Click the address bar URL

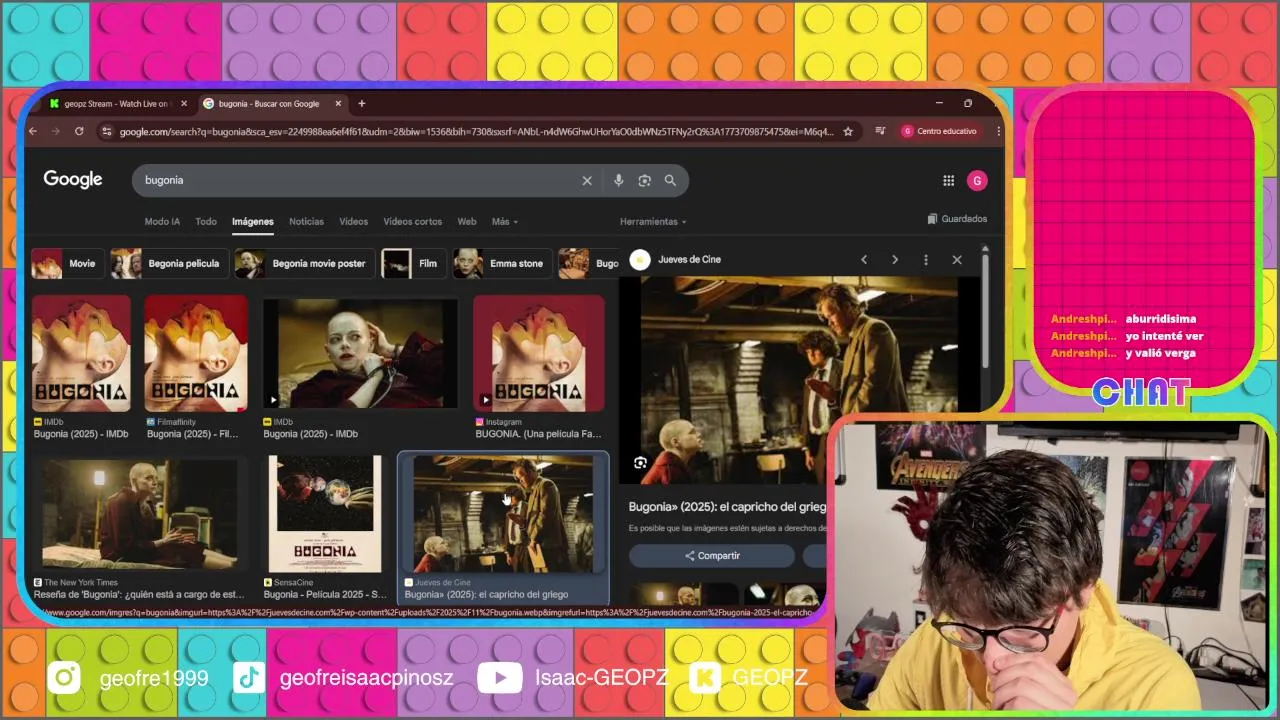point(476,131)
